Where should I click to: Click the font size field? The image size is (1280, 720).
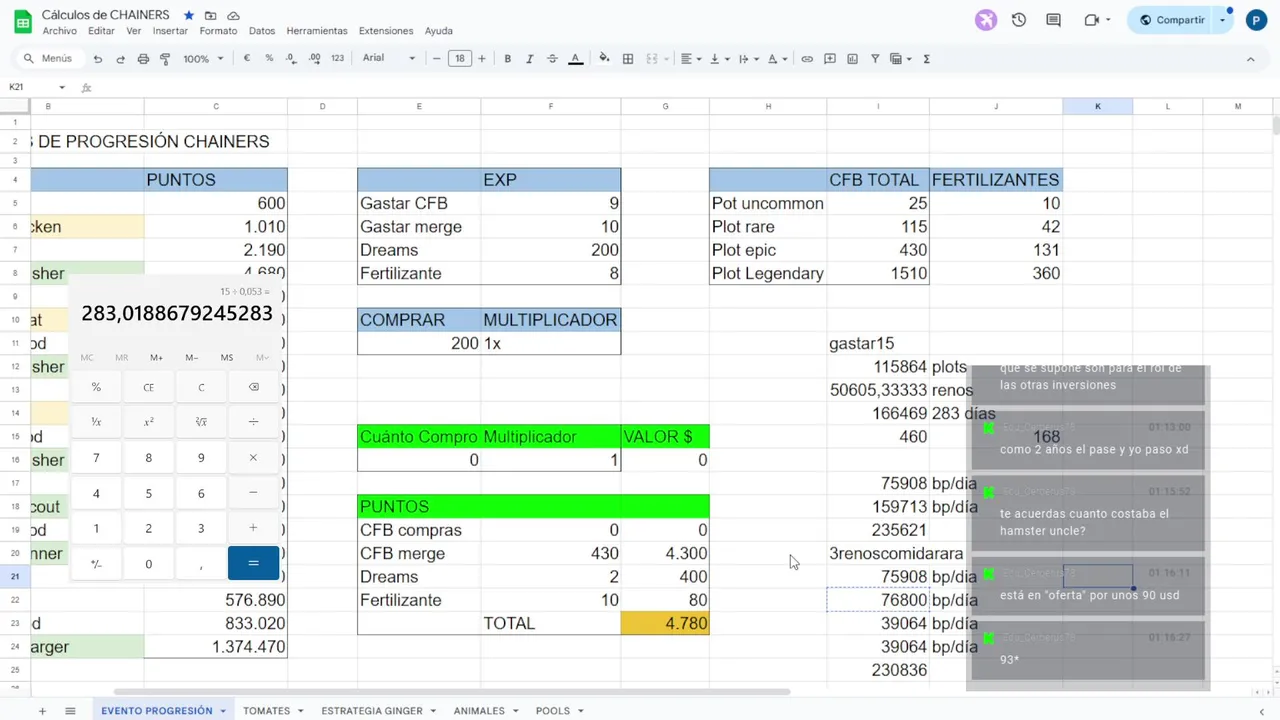click(459, 59)
